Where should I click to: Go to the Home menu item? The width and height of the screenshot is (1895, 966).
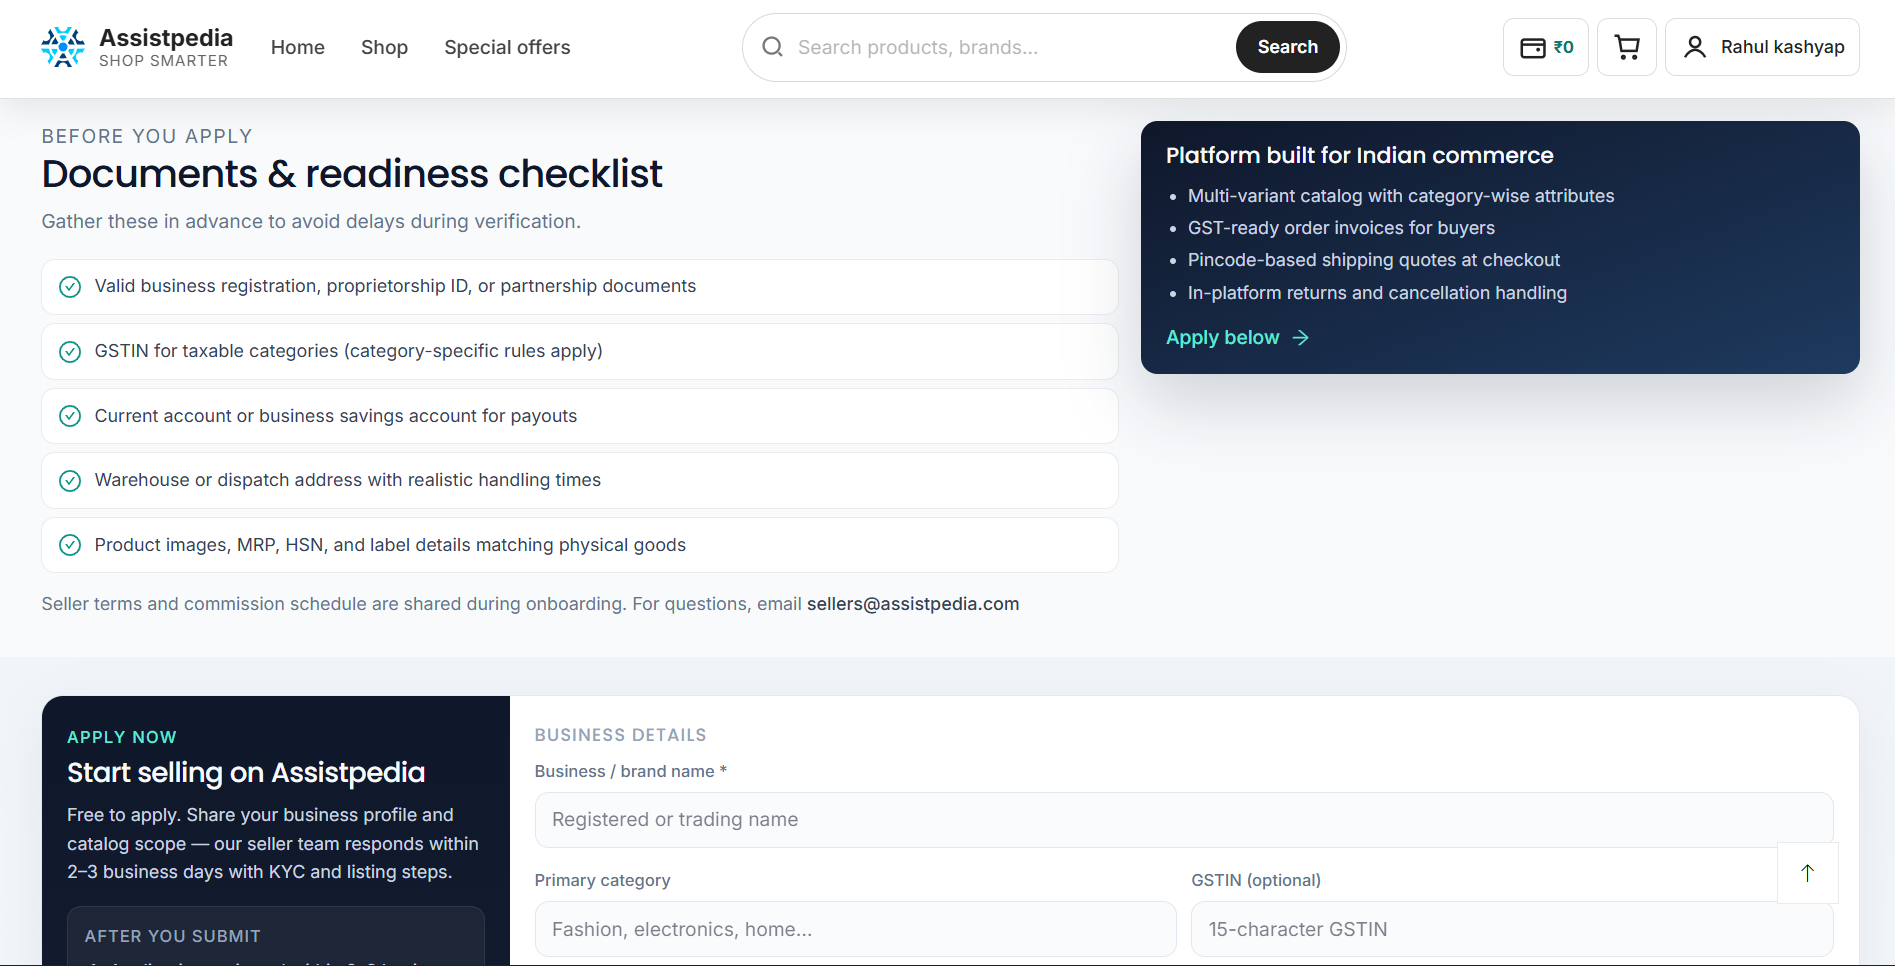pos(298,47)
